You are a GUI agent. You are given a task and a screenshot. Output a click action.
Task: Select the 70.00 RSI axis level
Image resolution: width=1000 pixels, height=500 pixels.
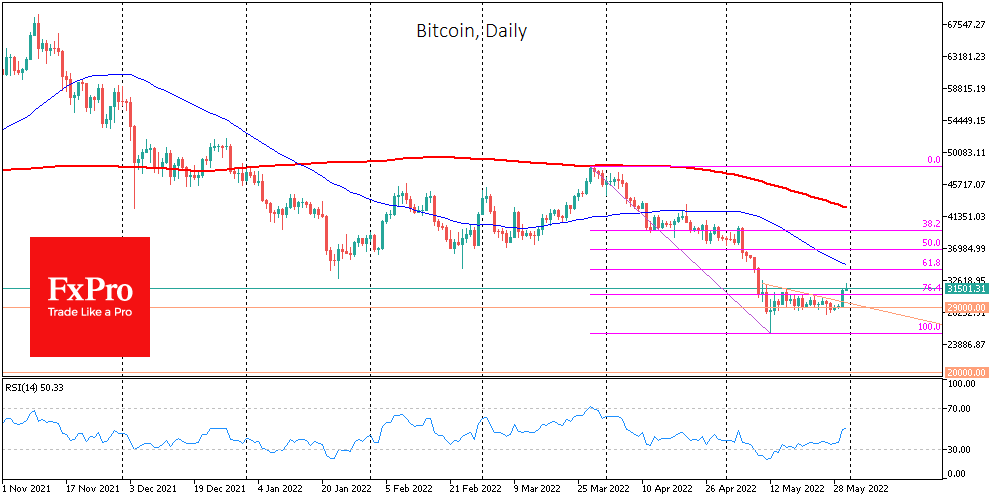pyautogui.click(x=962, y=409)
